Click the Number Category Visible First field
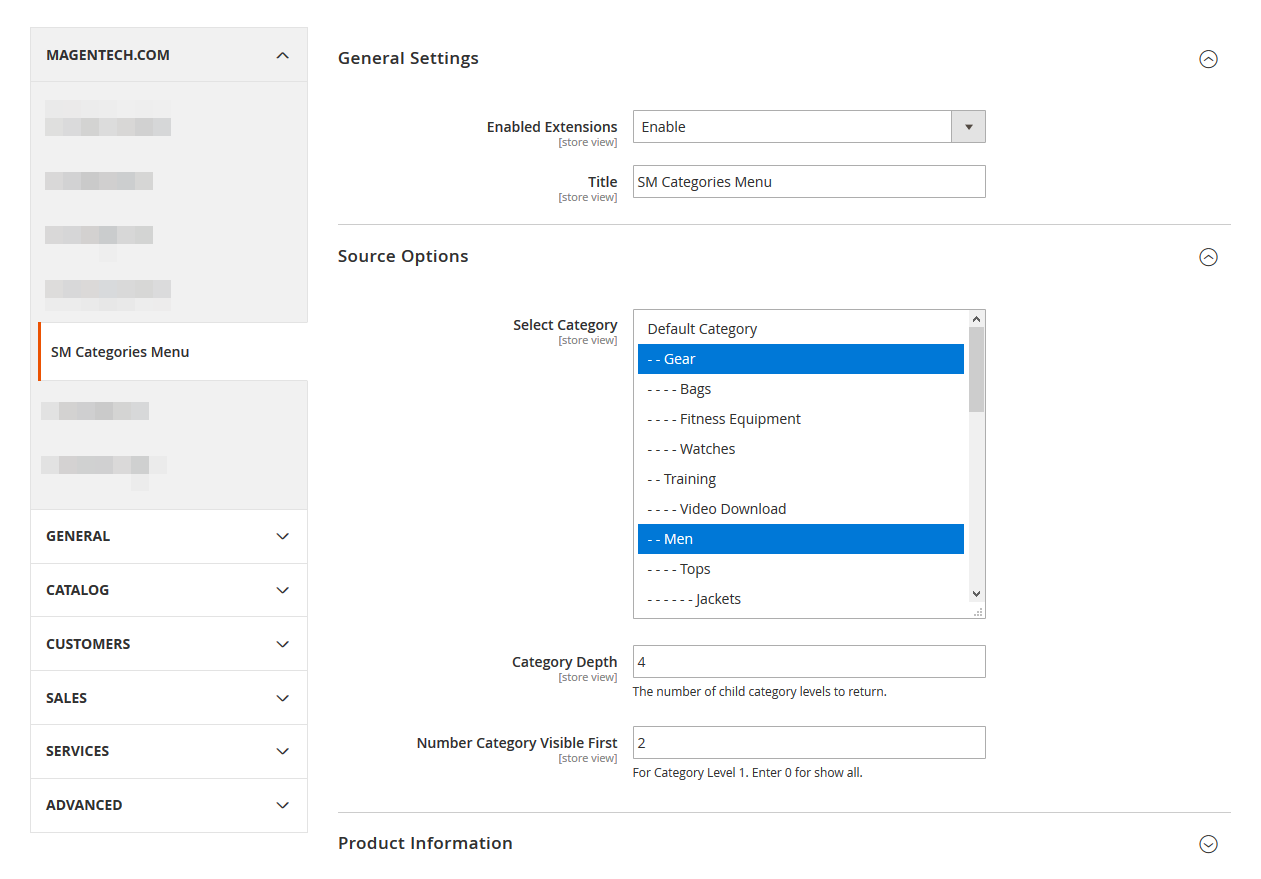The image size is (1261, 879). tap(808, 743)
